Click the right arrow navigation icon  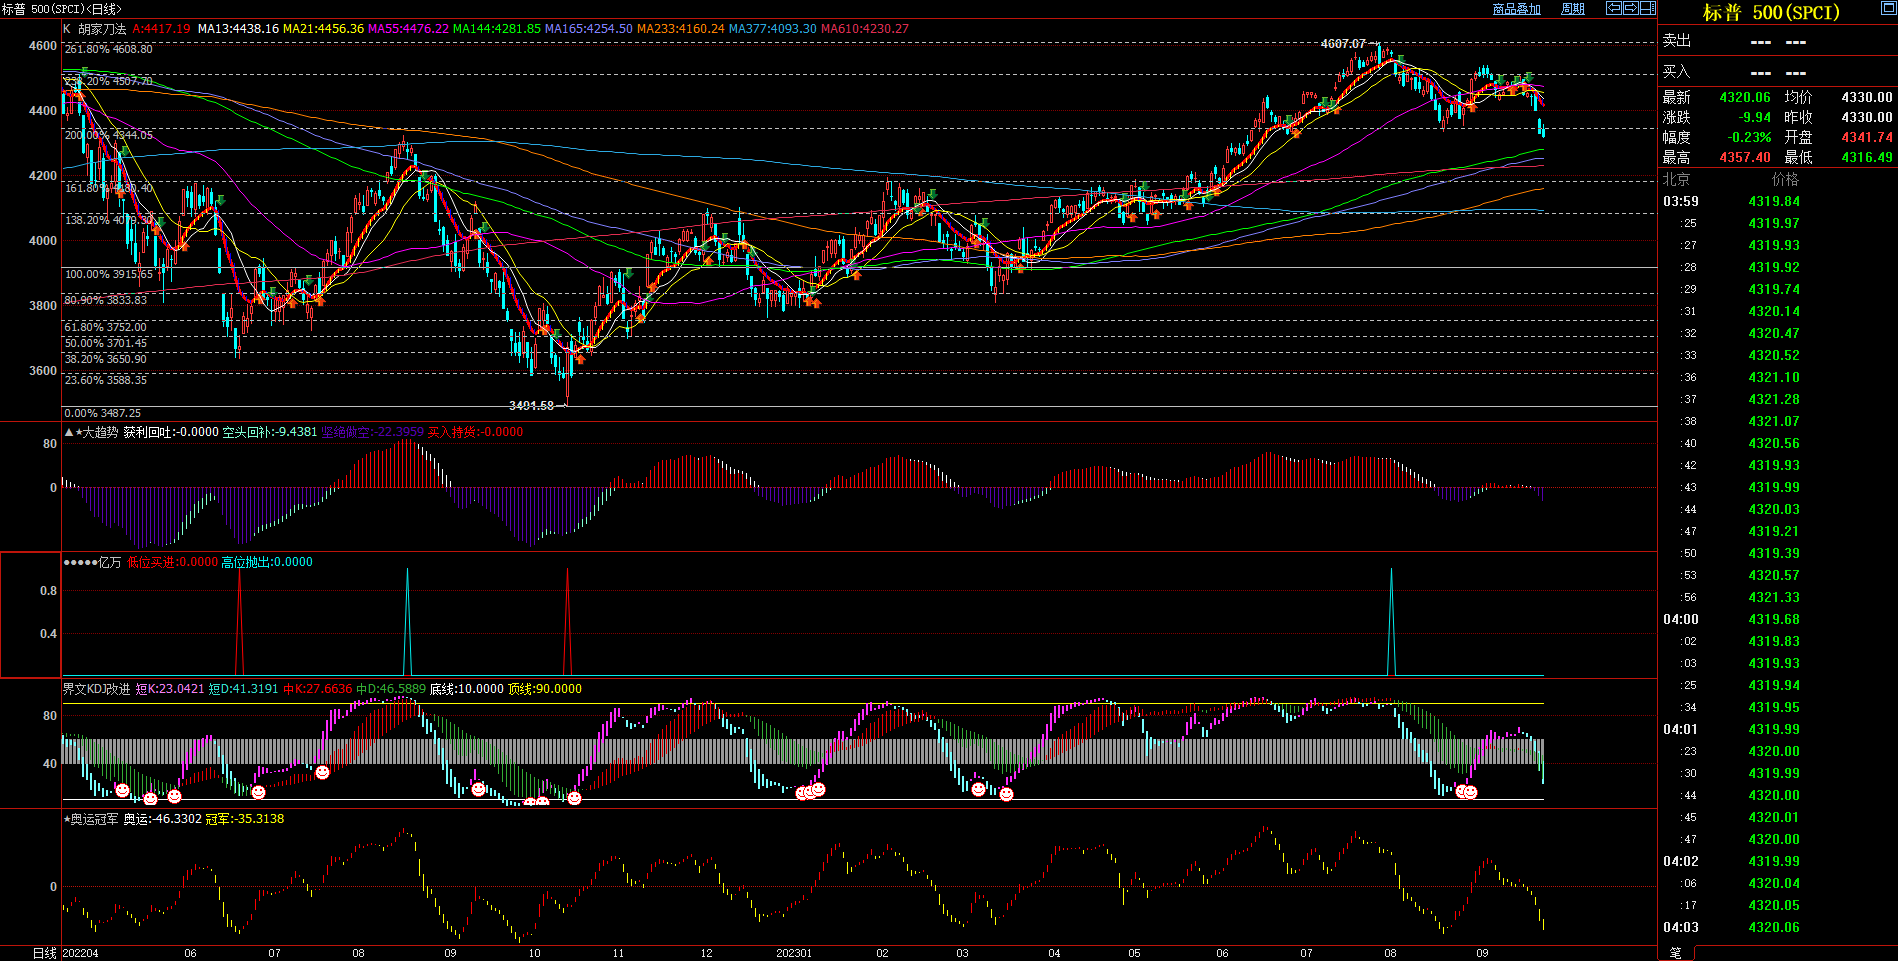[1631, 8]
